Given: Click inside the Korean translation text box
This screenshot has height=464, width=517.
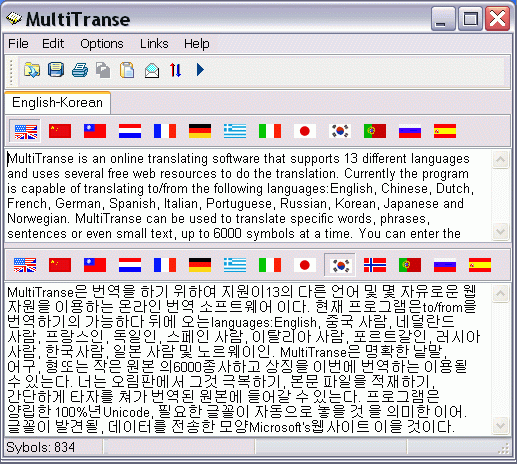Looking at the screenshot, I should pos(248,359).
